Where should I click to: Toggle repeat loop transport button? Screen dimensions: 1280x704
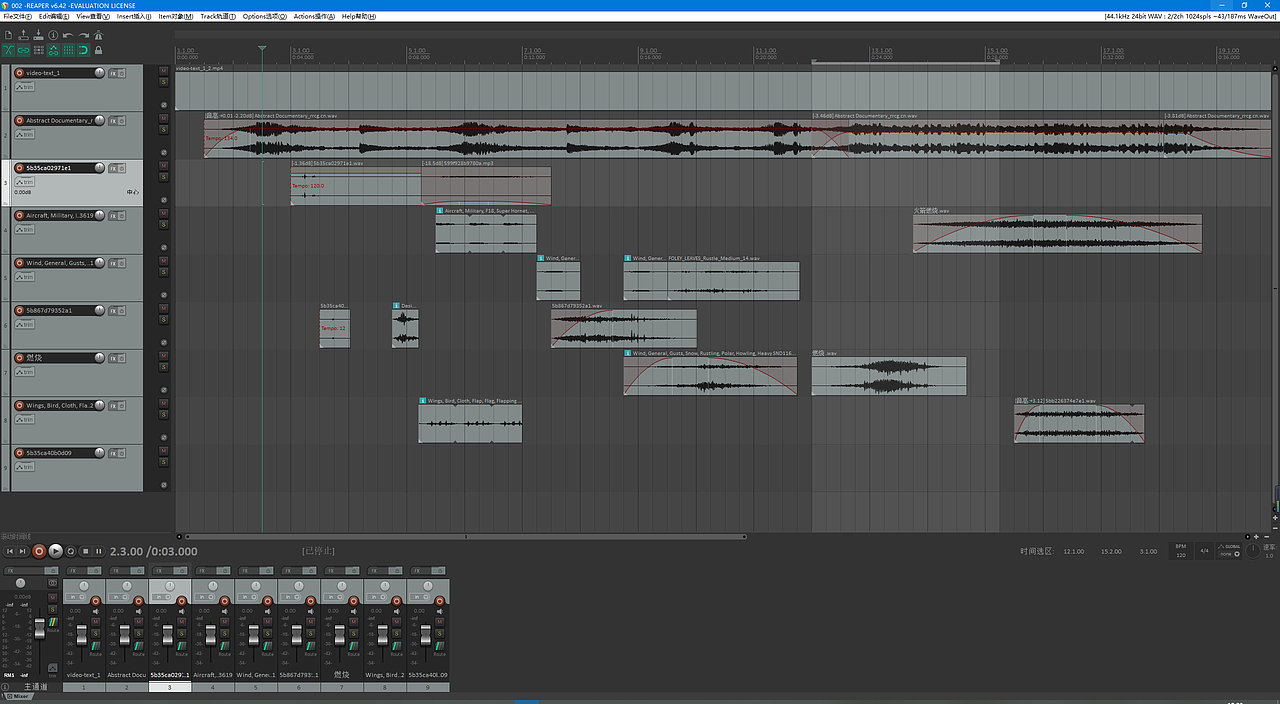[71, 551]
